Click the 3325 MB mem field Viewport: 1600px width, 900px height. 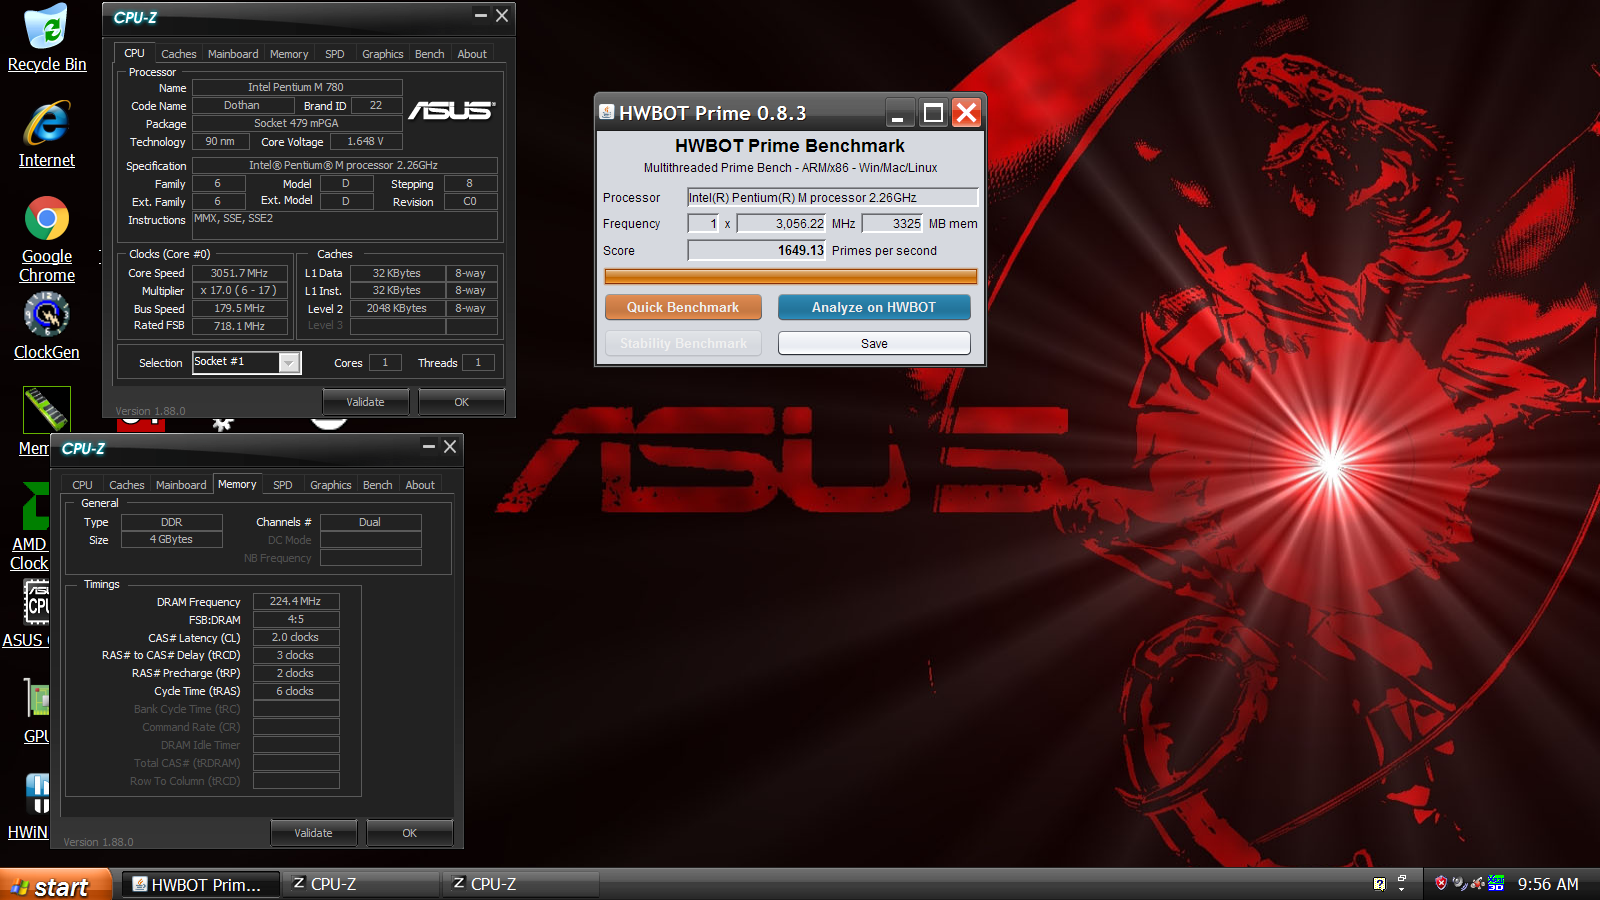(x=892, y=223)
